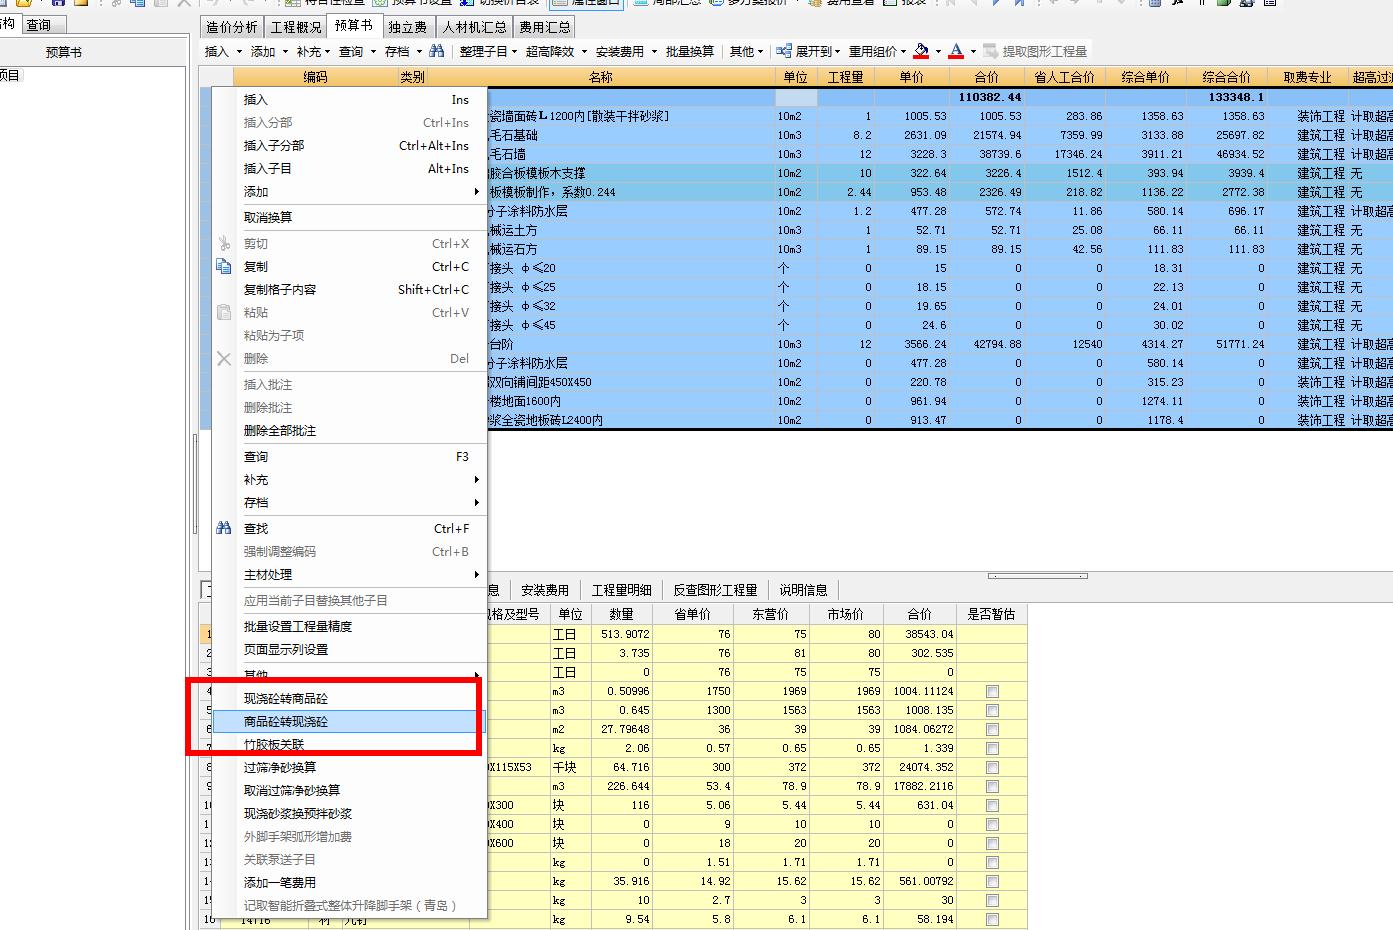Pick the fill color bucket swatch
This screenshot has height=930, width=1393.
click(922, 51)
